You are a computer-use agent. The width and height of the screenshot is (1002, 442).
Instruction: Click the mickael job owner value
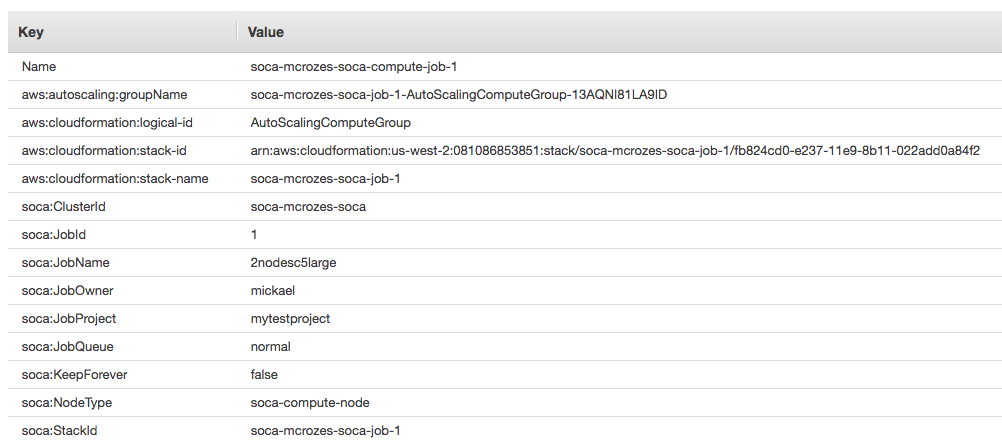pyautogui.click(x=273, y=291)
